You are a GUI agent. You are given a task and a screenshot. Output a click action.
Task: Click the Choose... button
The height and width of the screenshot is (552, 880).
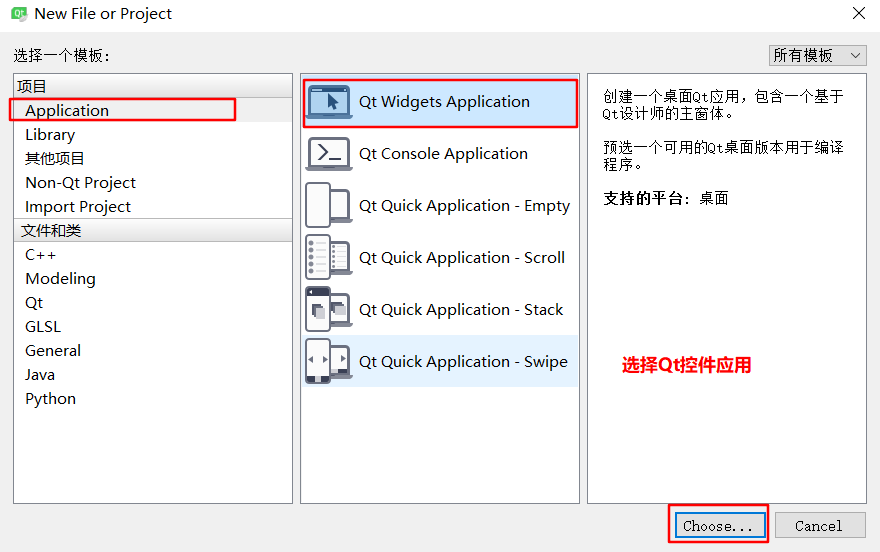(721, 526)
